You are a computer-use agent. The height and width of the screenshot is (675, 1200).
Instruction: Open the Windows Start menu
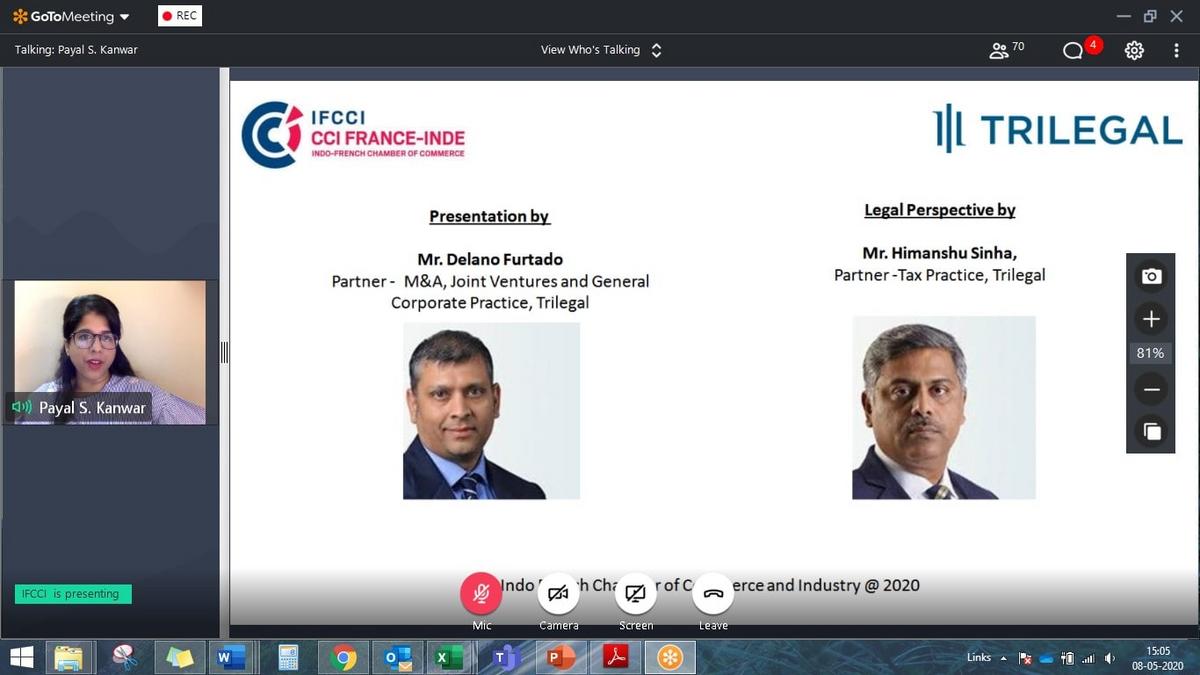[21, 657]
